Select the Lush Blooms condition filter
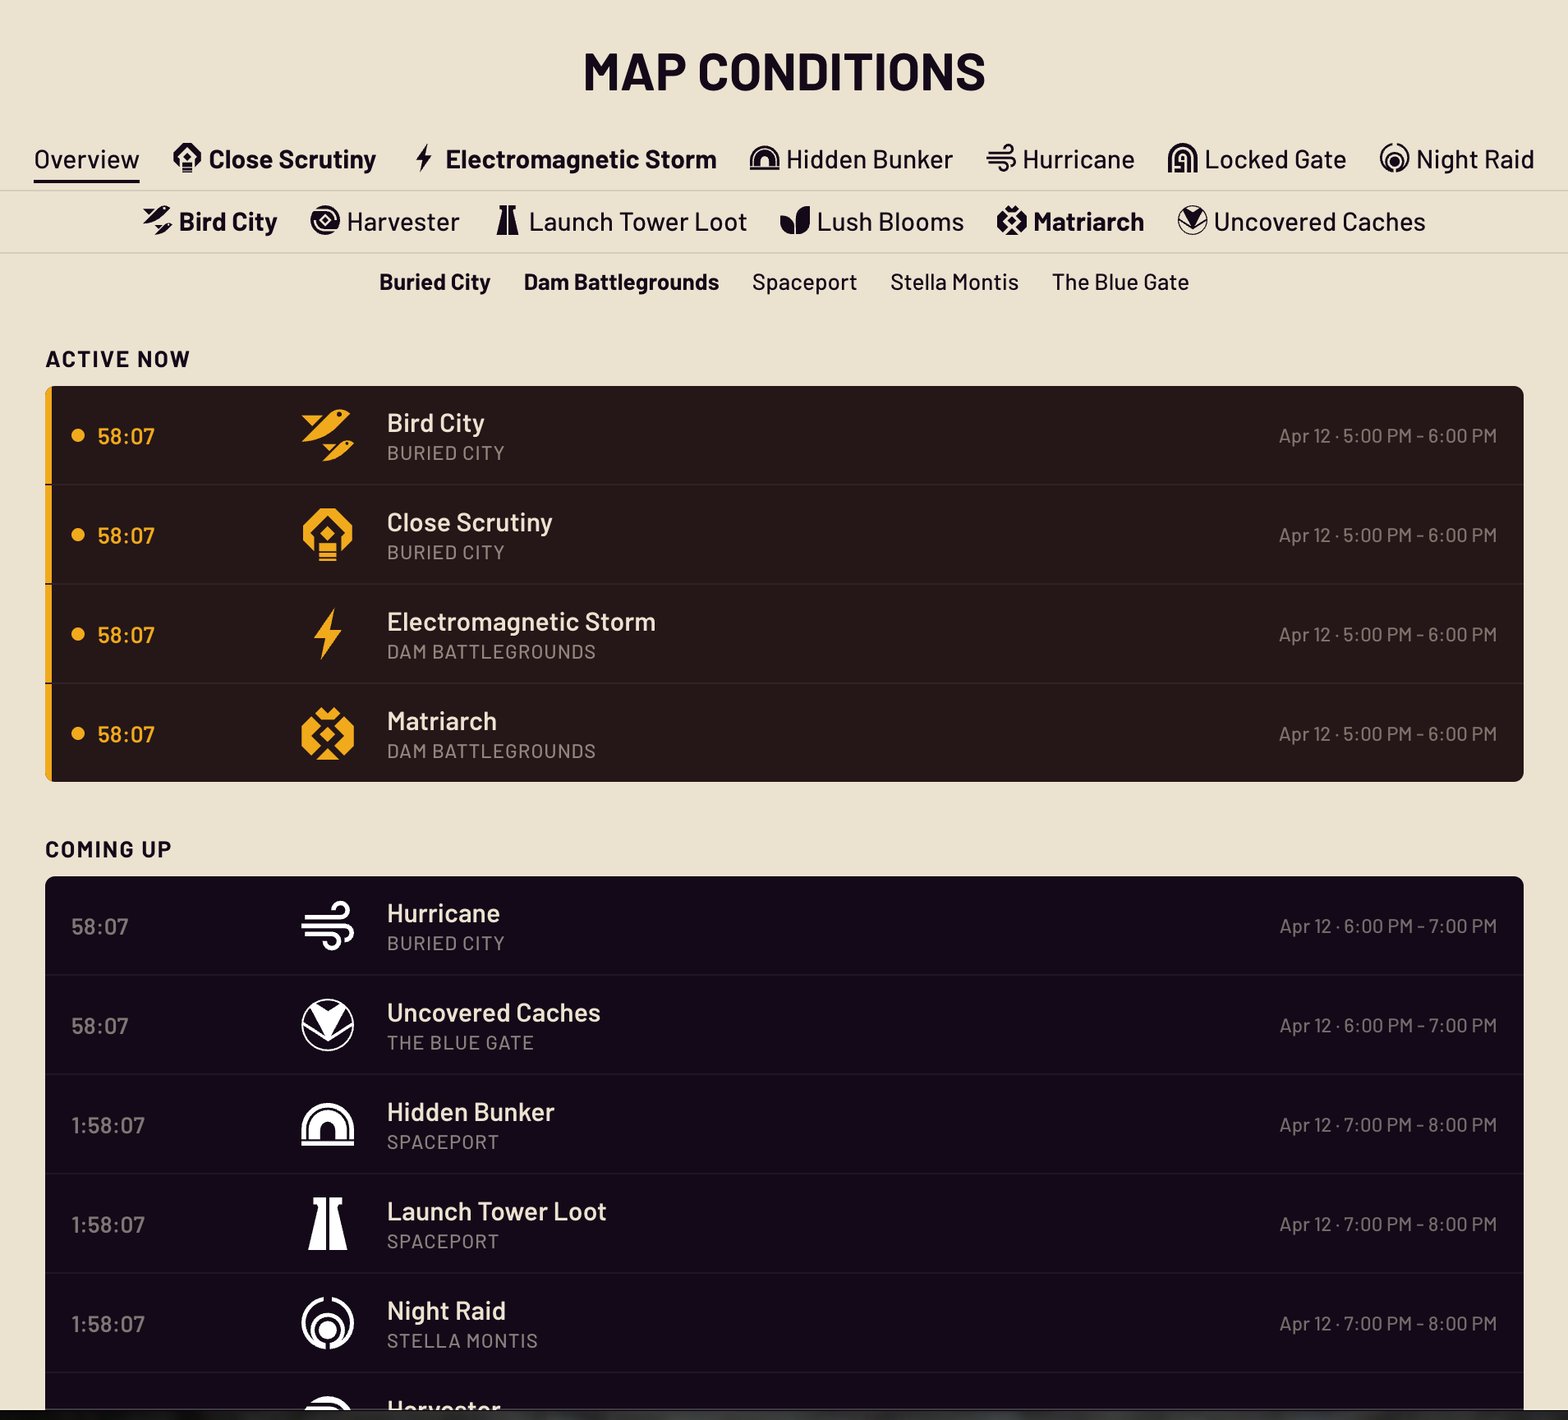The width and height of the screenshot is (1568, 1420). click(871, 222)
